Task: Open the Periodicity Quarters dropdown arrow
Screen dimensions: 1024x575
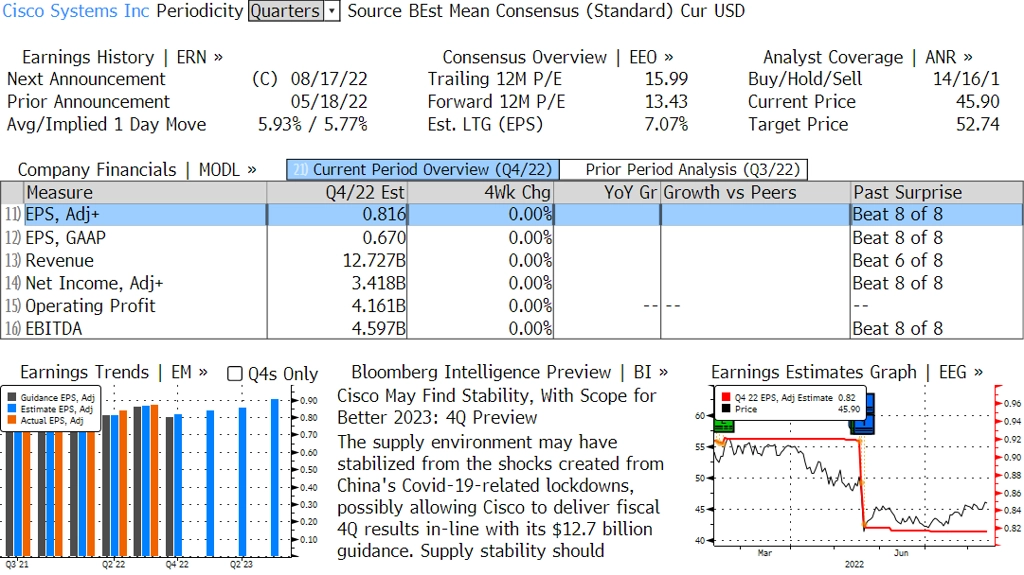Action: click(332, 11)
